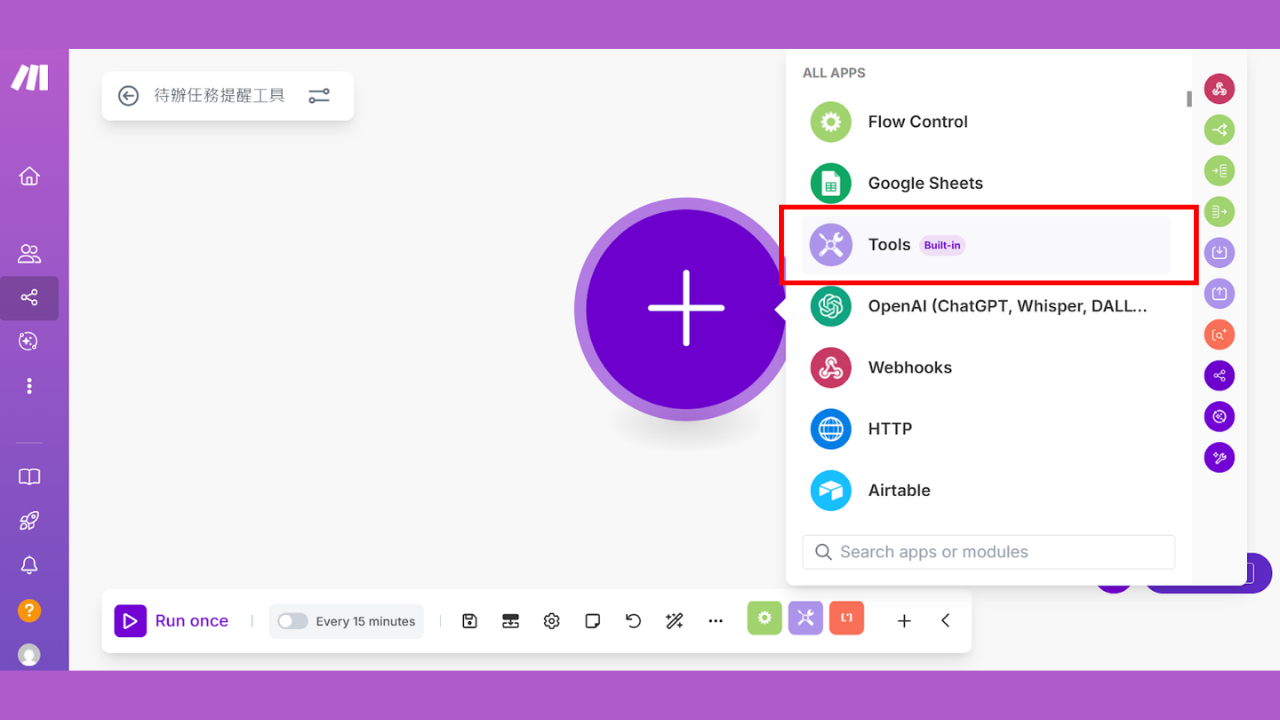
Task: Open the Templates globe icon in sidebar
Action: click(29, 341)
